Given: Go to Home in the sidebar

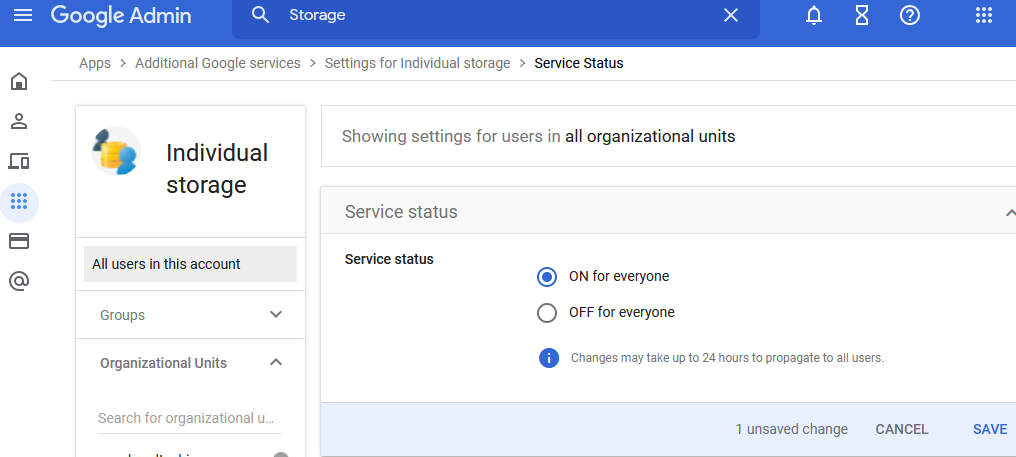Looking at the screenshot, I should pos(19,82).
